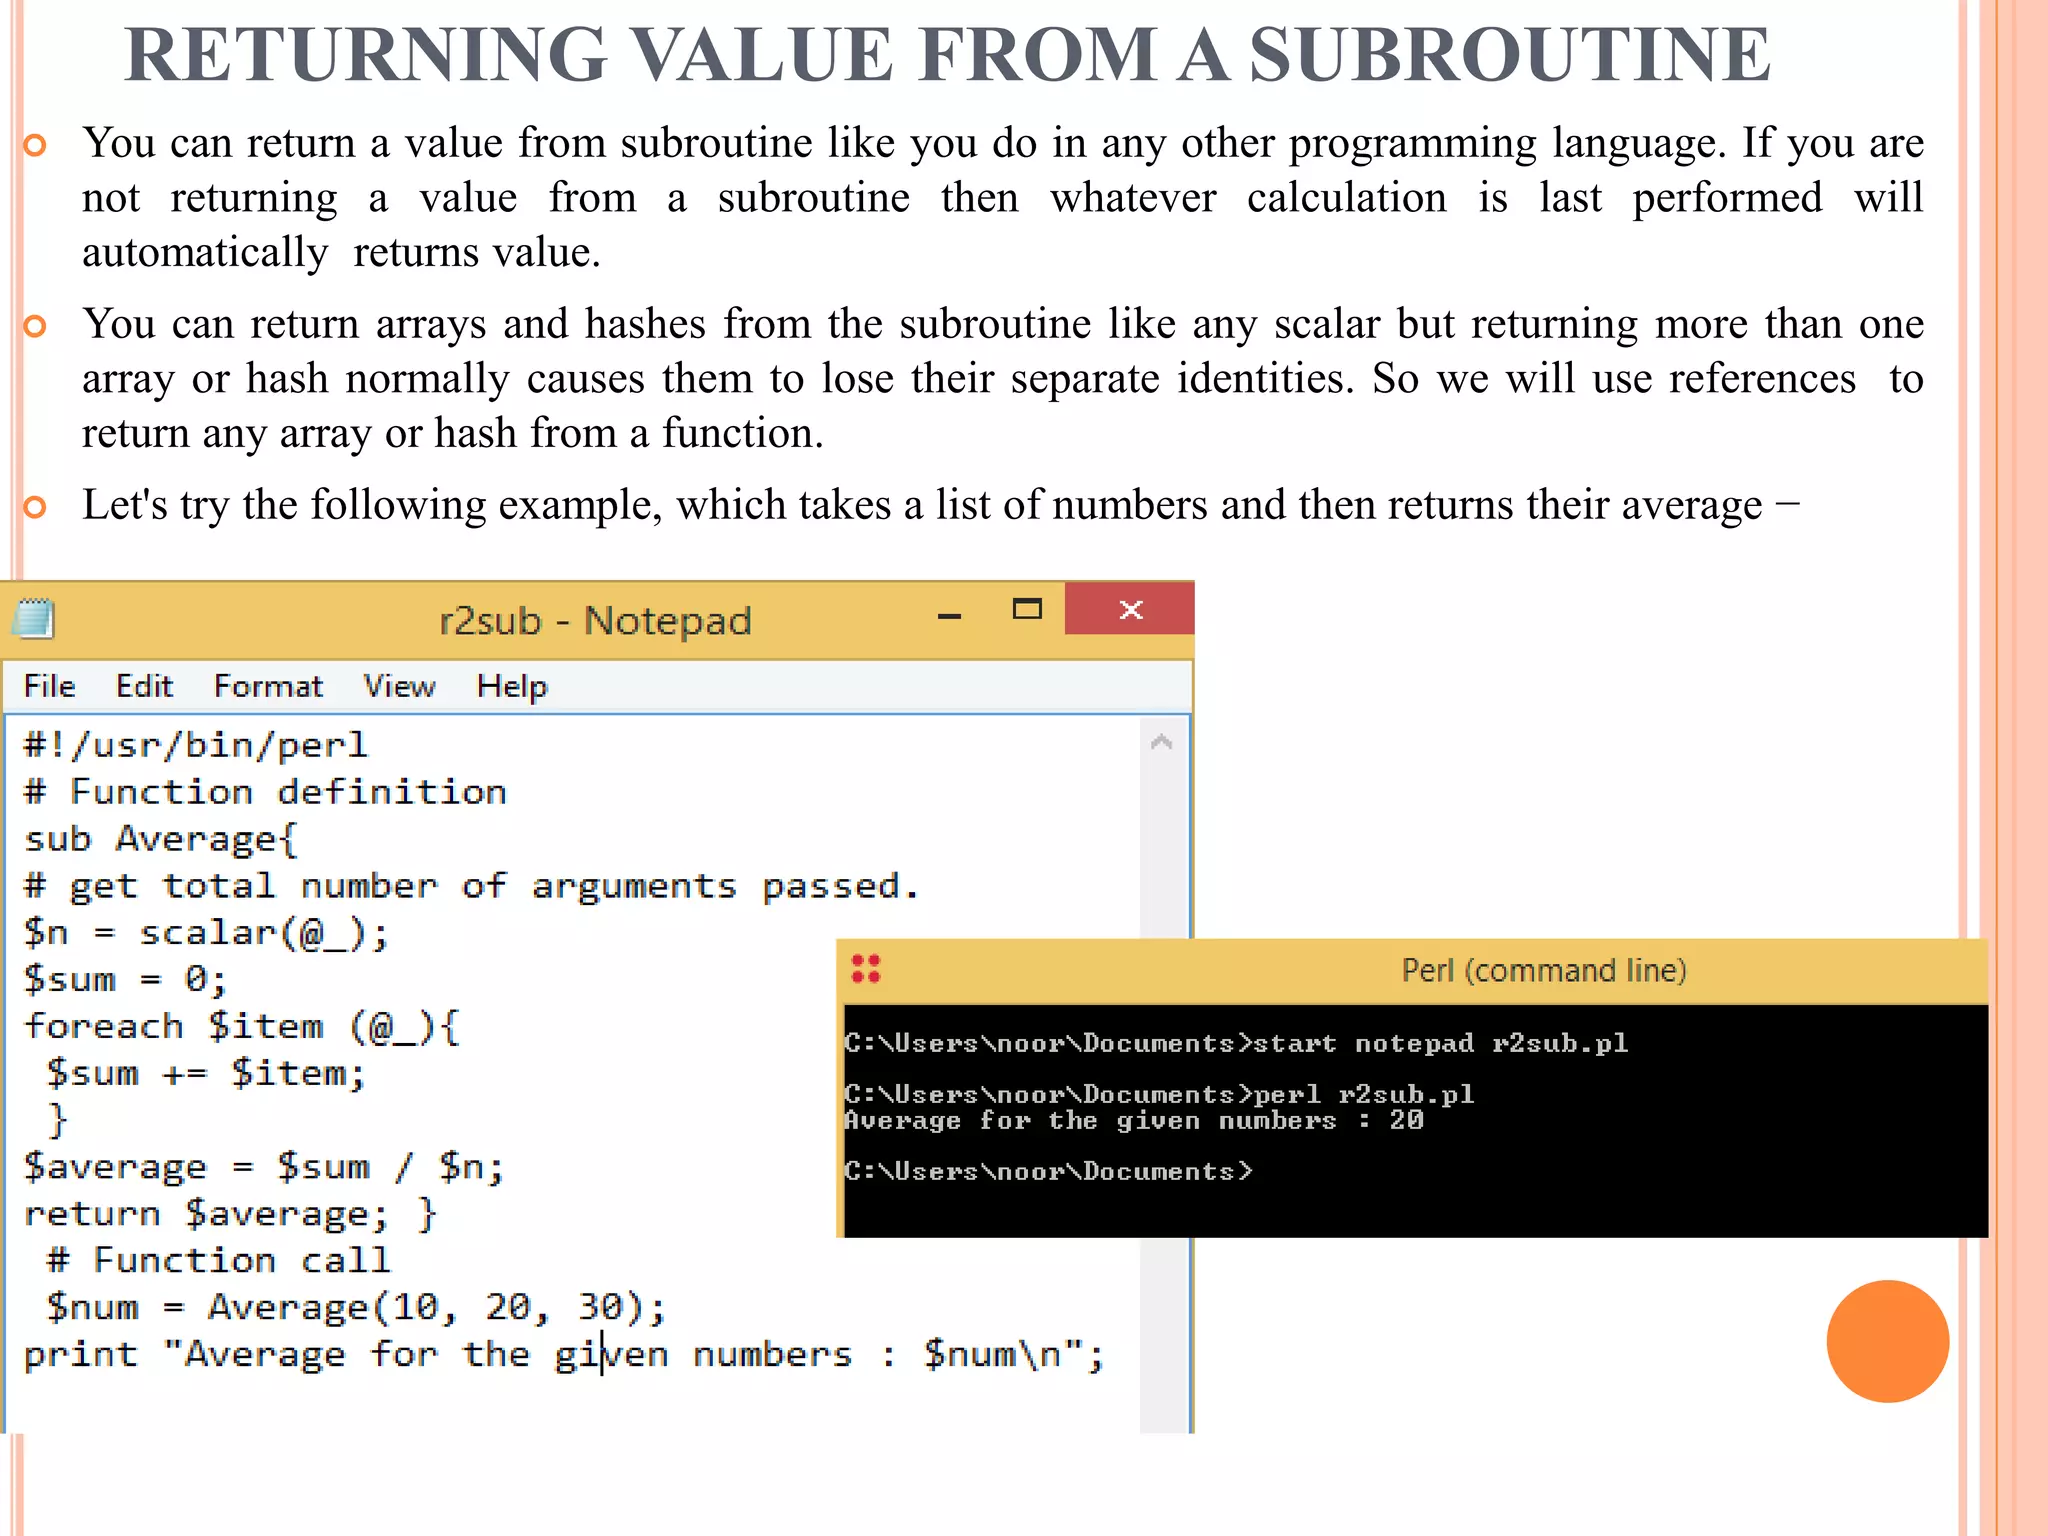The height and width of the screenshot is (1536, 2048).
Task: Click the 'sub Average{' line
Action: (x=160, y=839)
